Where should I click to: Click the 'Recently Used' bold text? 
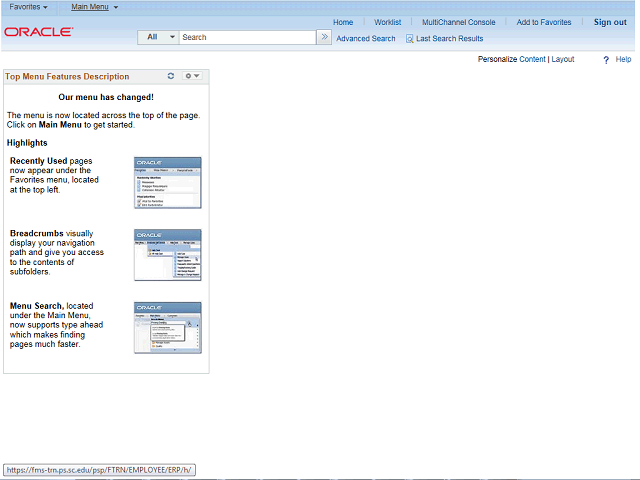coord(38,161)
